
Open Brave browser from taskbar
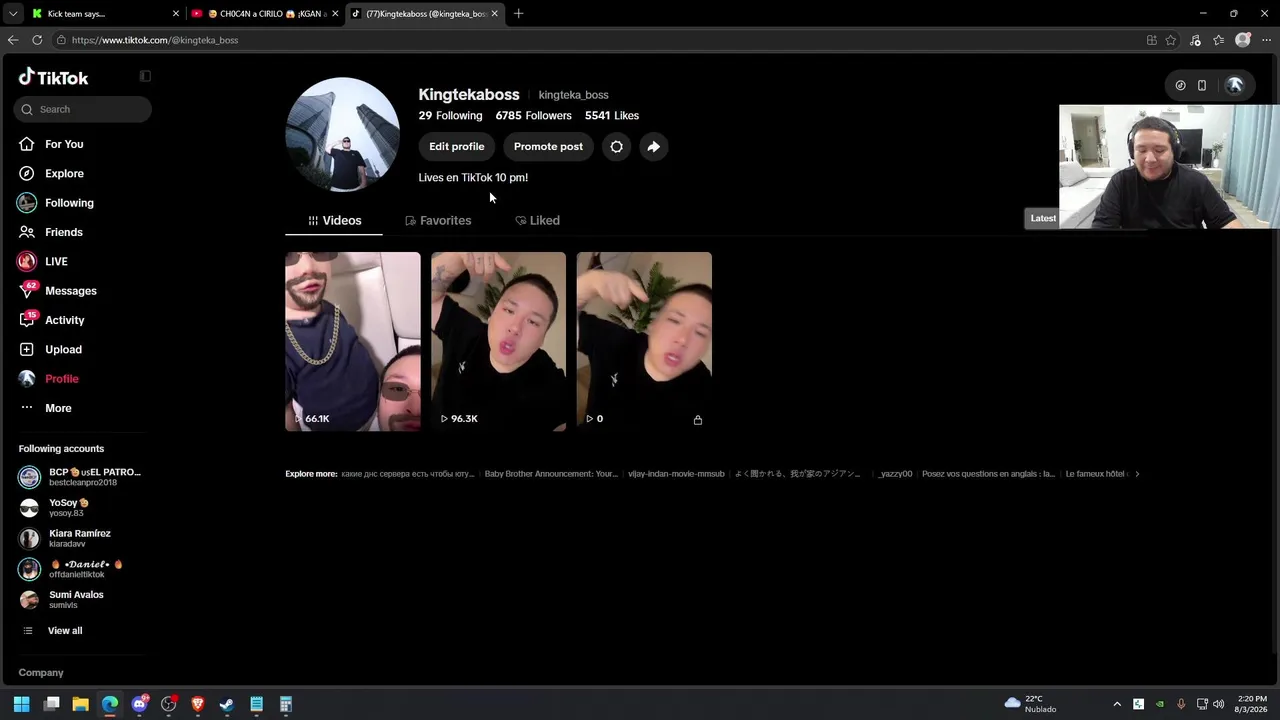[x=198, y=704]
